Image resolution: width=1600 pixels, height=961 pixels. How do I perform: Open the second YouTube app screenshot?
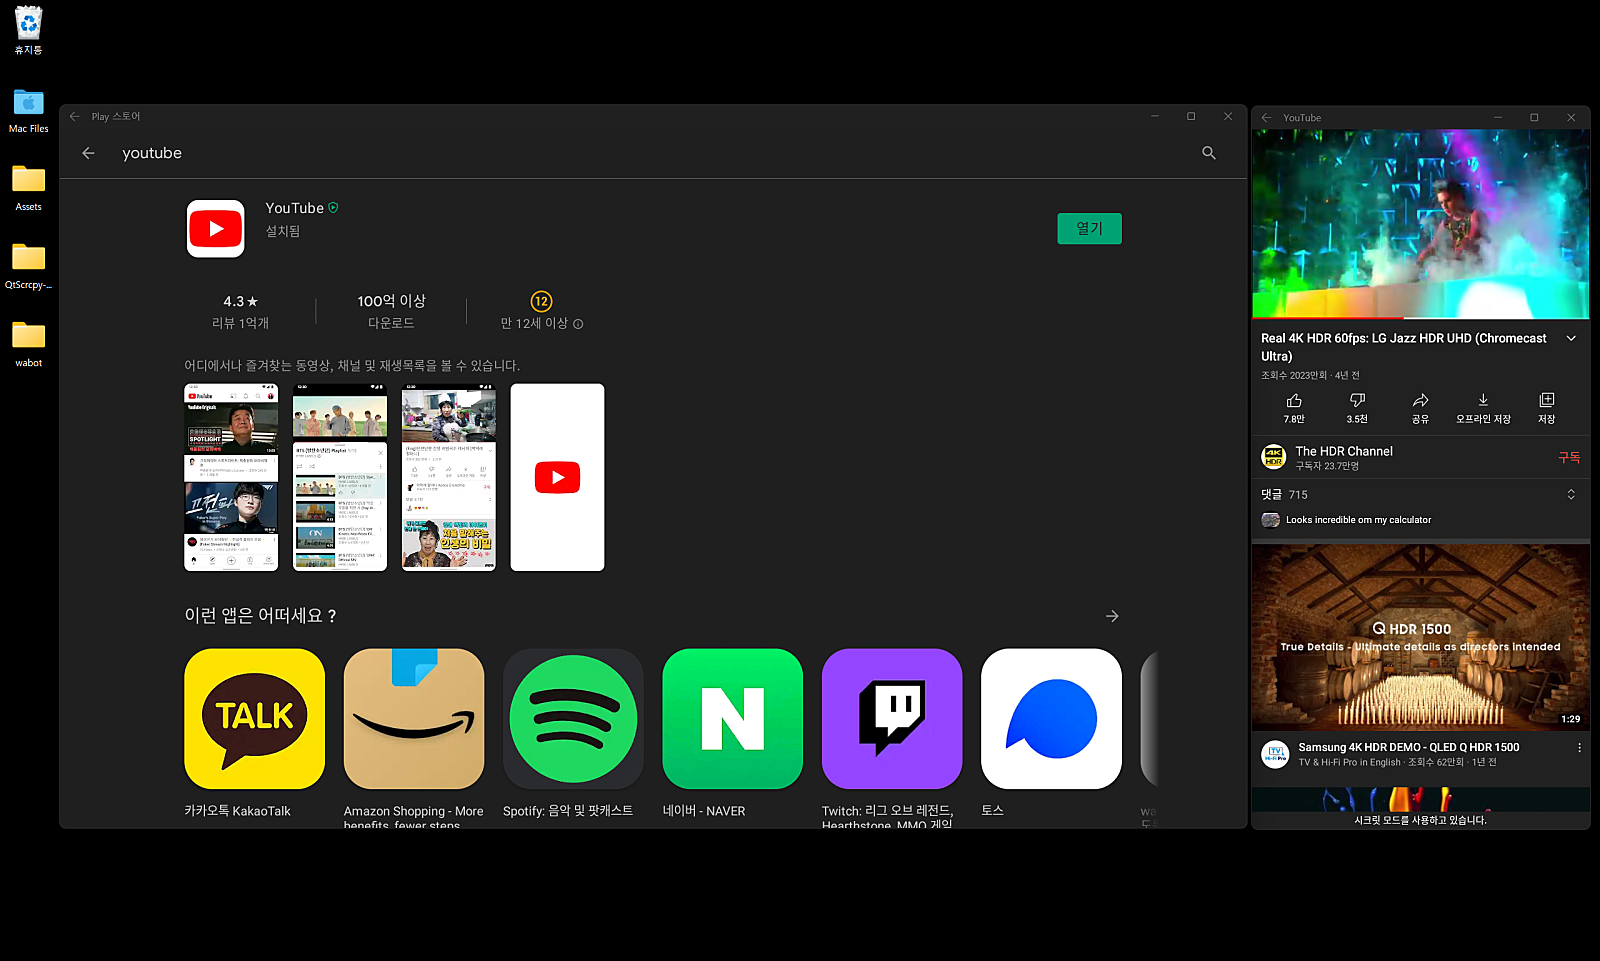pos(340,477)
